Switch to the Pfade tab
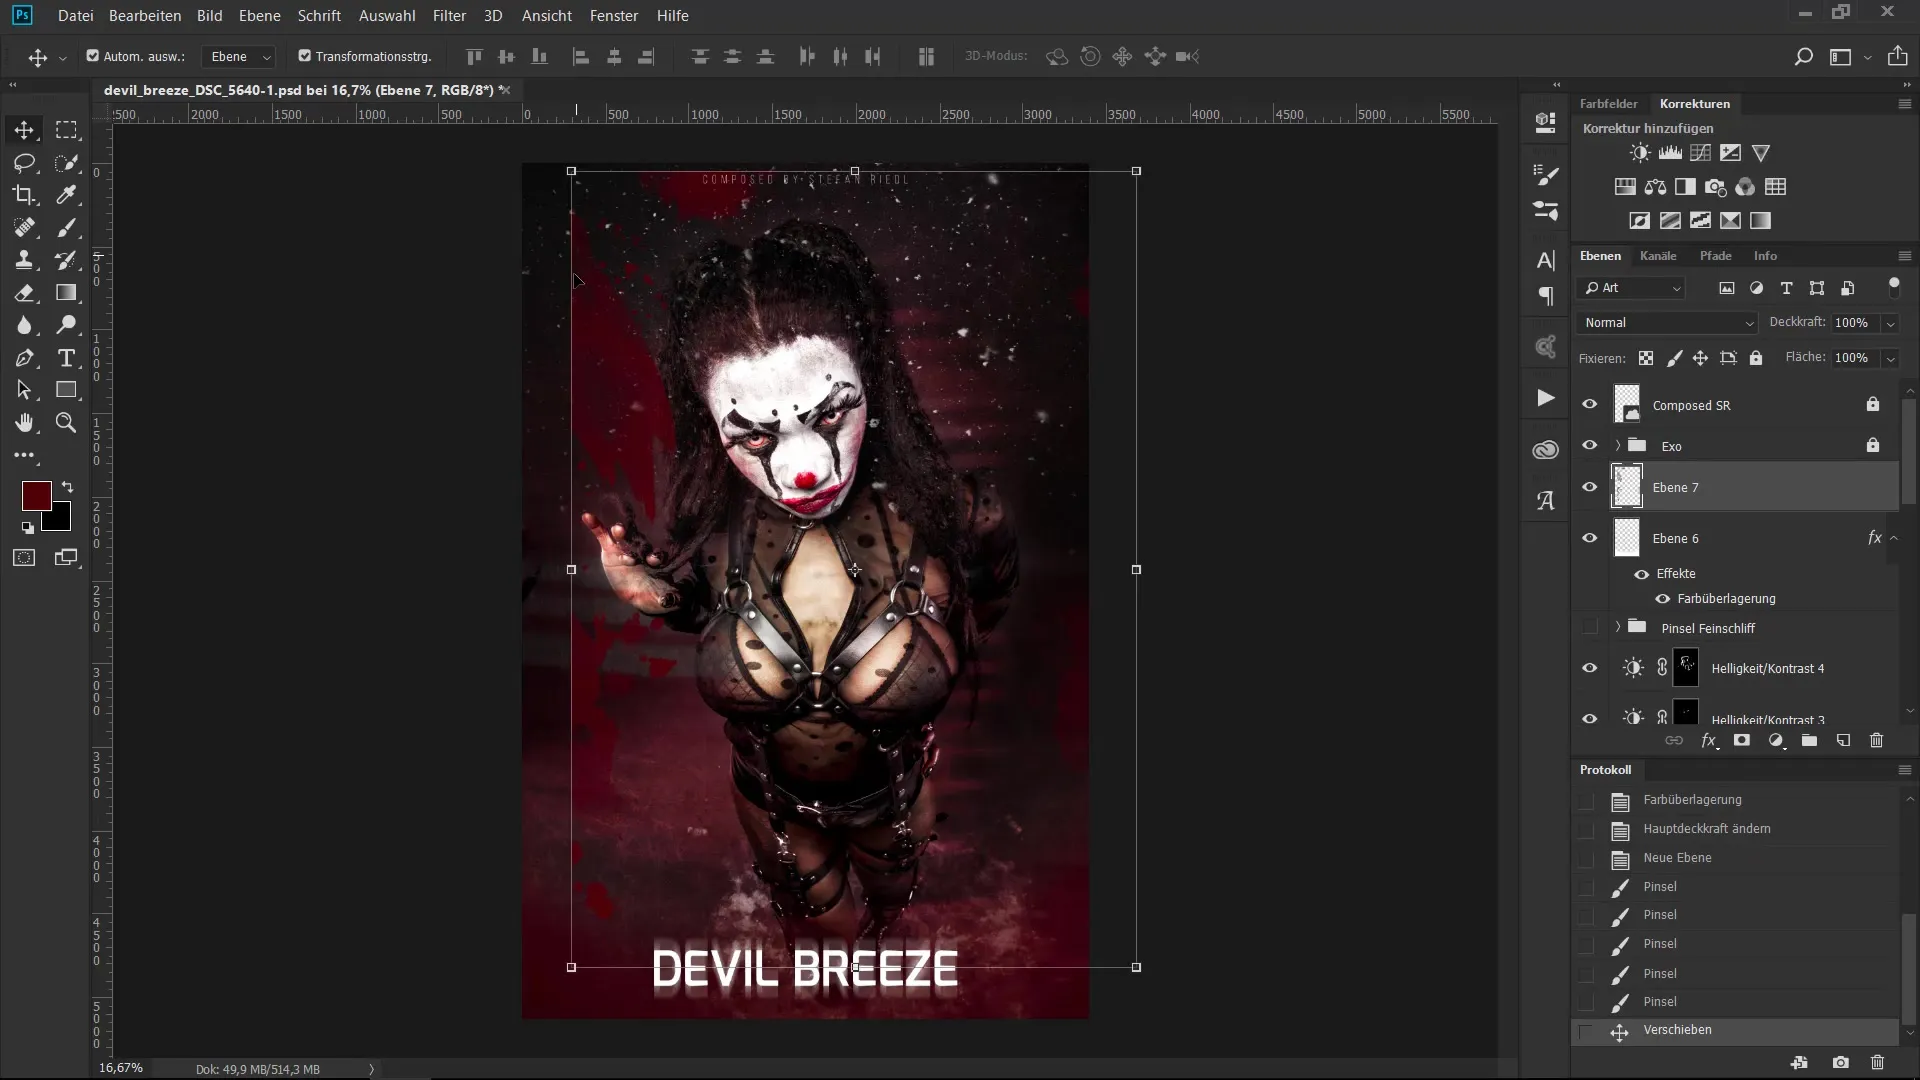This screenshot has width=1920, height=1080. pyautogui.click(x=1715, y=256)
